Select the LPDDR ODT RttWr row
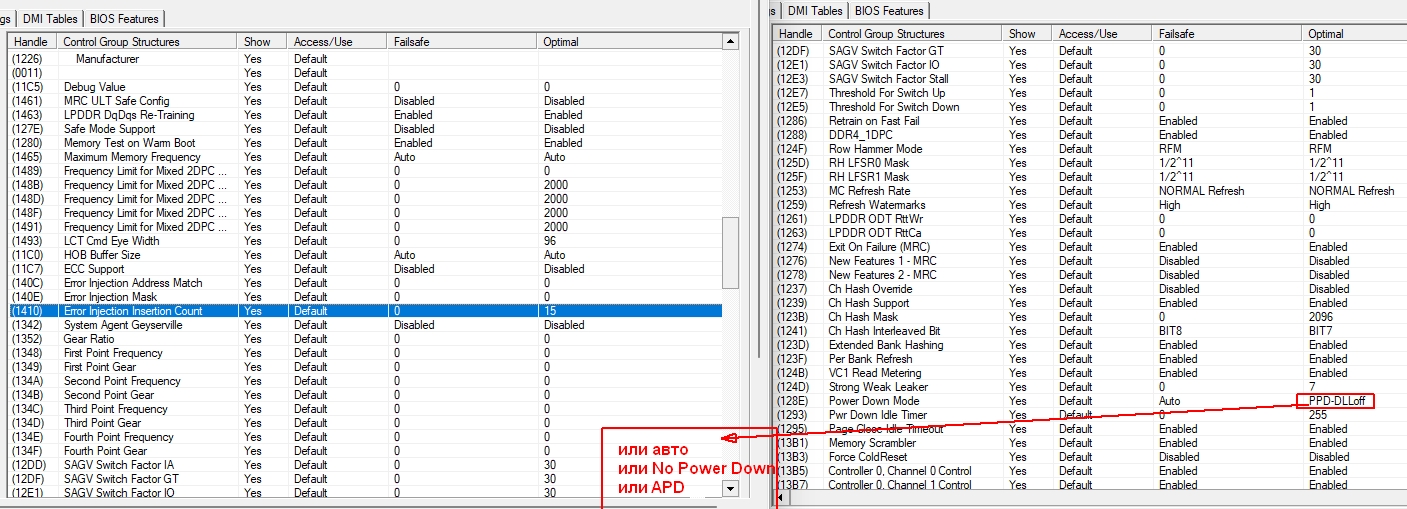This screenshot has width=1407, height=509. (x=1090, y=219)
